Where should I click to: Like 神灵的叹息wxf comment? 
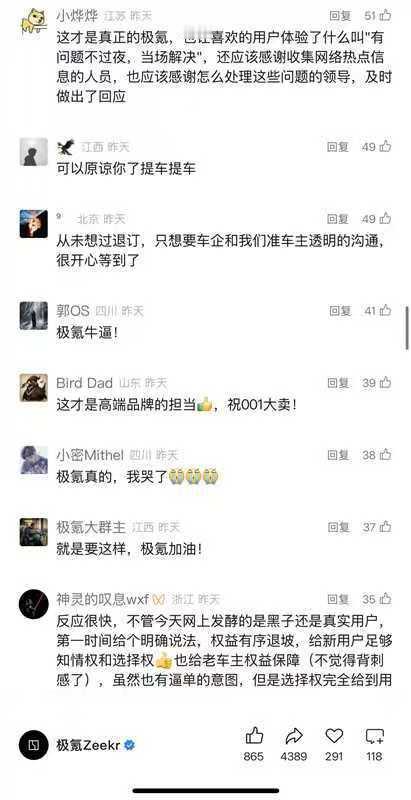click(386, 599)
